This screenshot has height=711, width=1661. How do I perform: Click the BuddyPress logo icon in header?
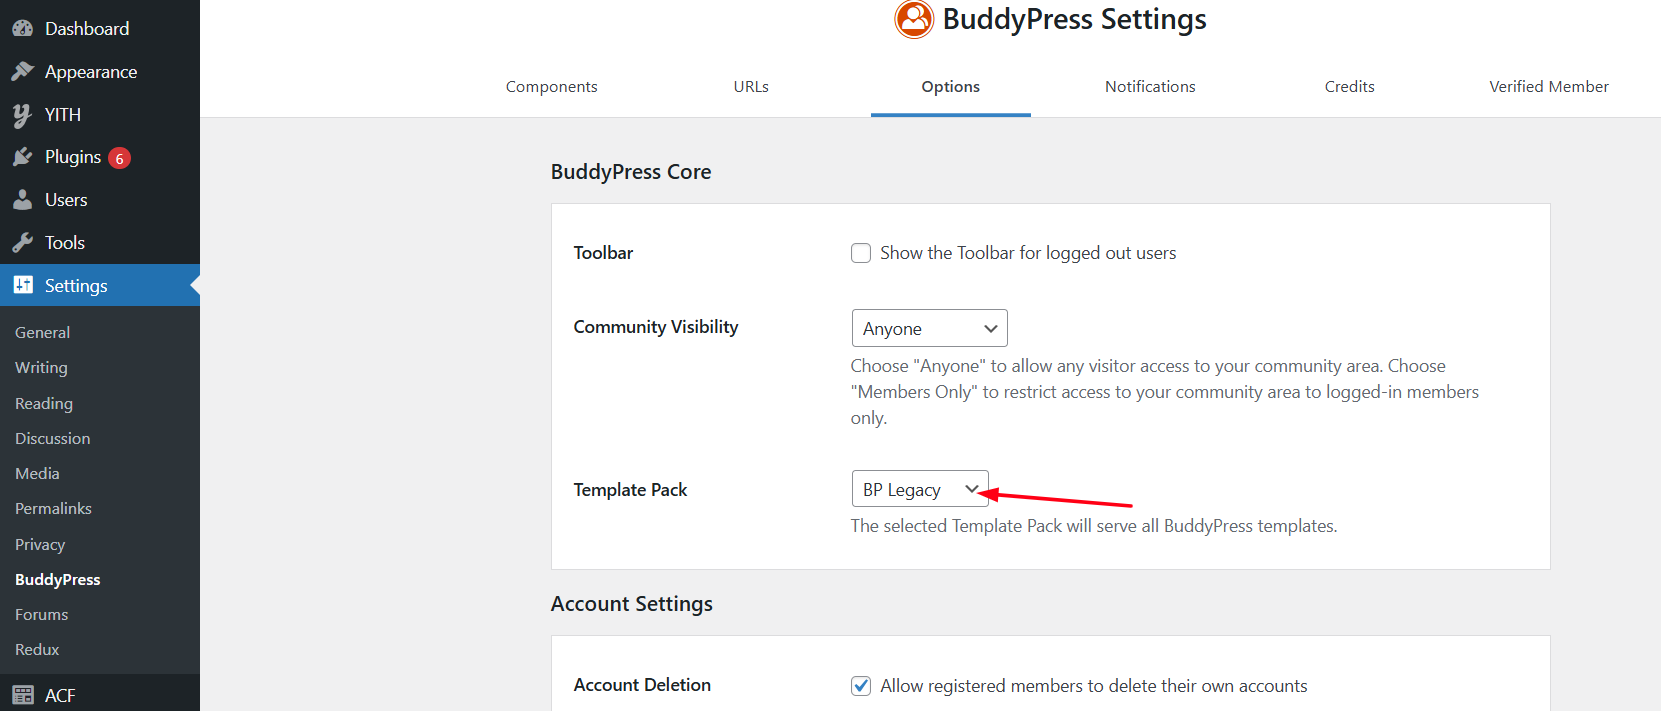(914, 19)
